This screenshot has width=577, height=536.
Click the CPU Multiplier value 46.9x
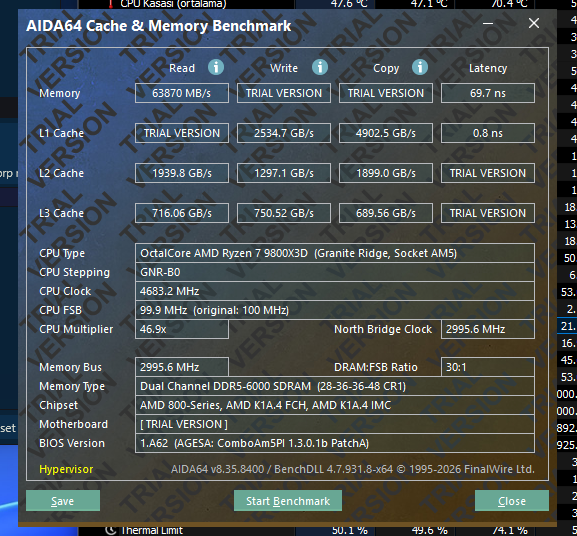point(182,329)
